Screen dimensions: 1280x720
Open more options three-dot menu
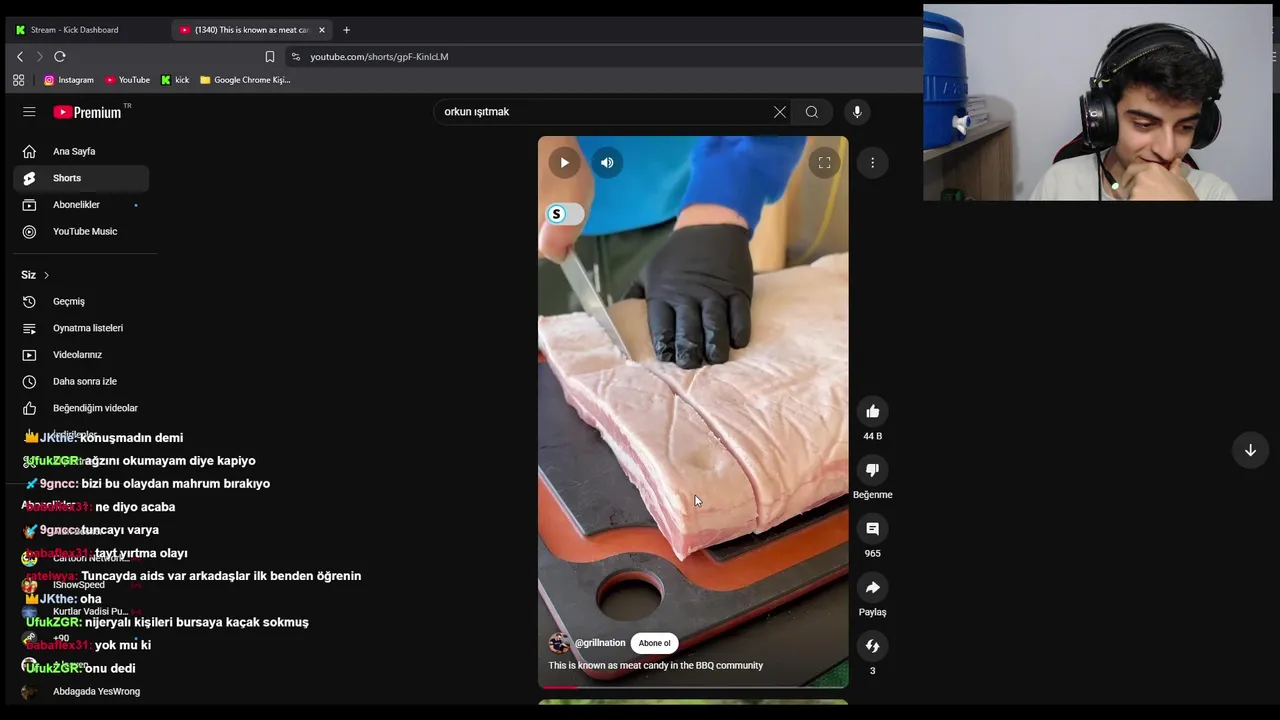[872, 163]
